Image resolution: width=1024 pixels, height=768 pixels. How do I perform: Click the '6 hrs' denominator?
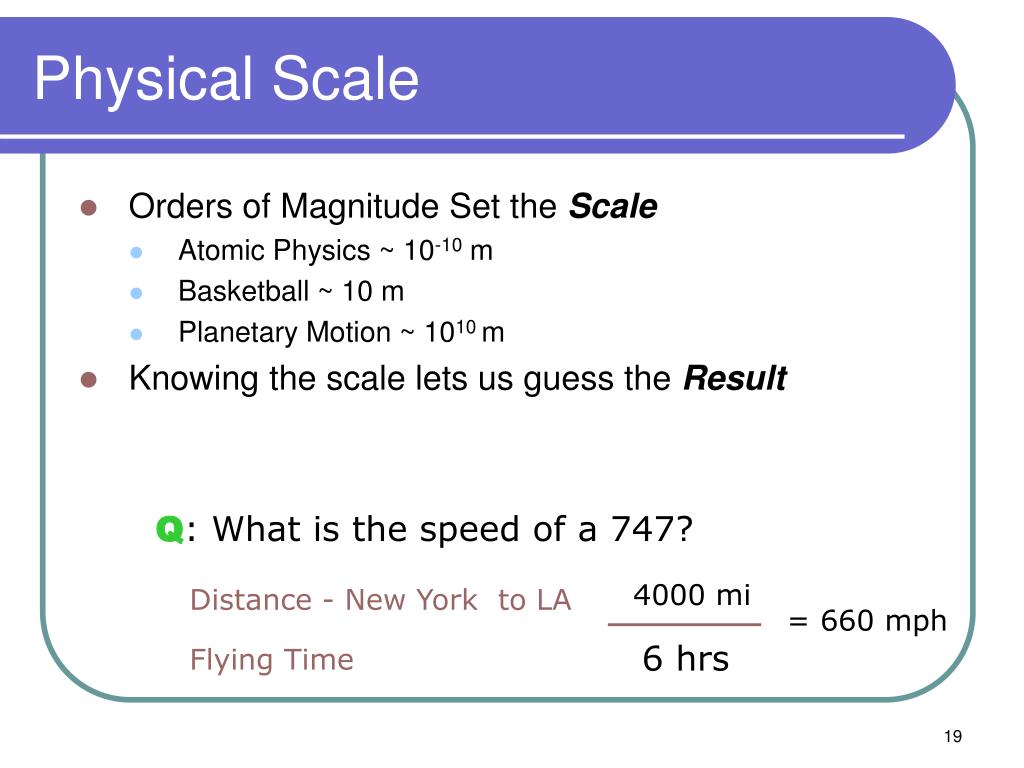click(x=686, y=658)
